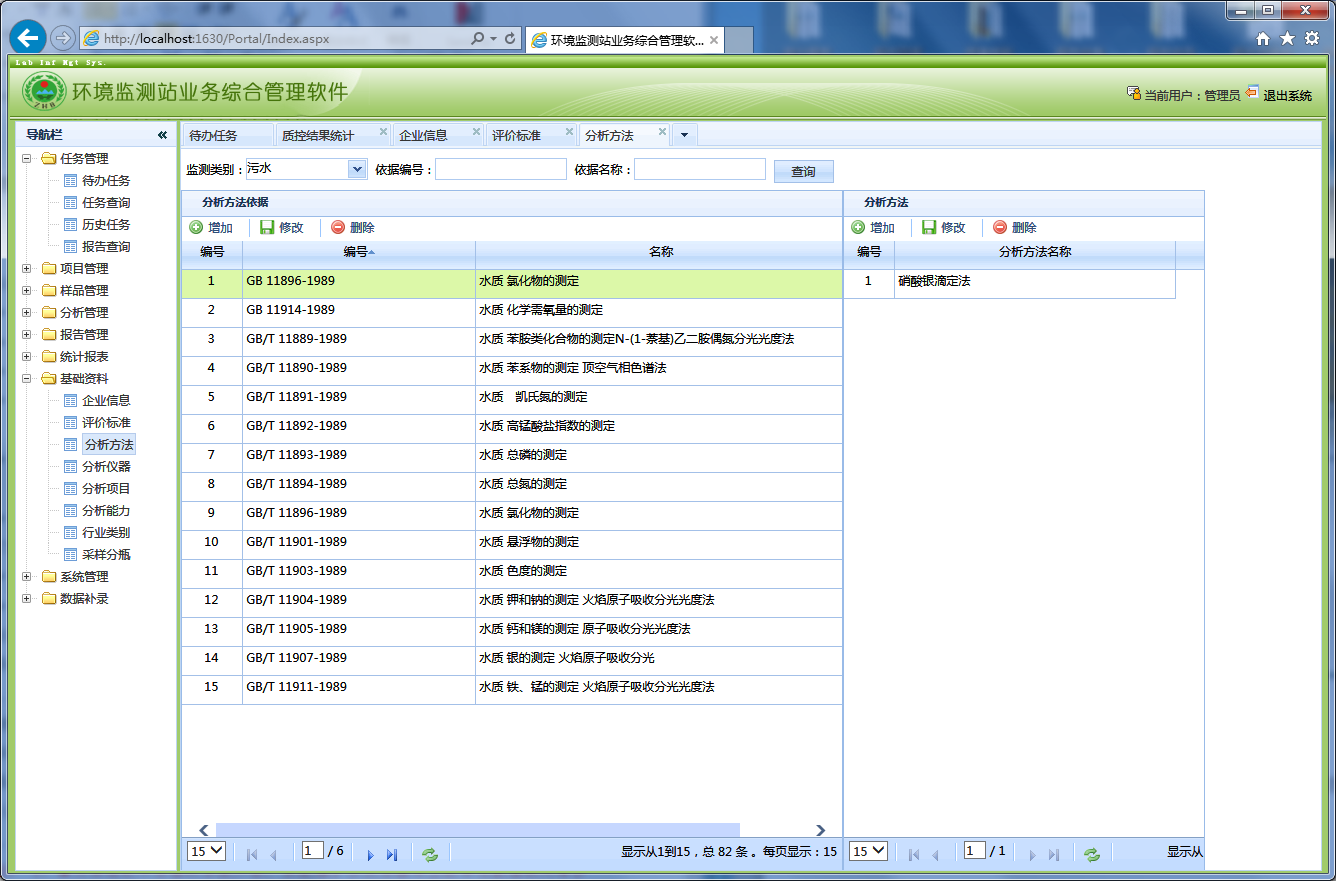Screen dimensions: 1336x881
Task: Click the horizontal scrollbar of the left grid
Action: 478,830
